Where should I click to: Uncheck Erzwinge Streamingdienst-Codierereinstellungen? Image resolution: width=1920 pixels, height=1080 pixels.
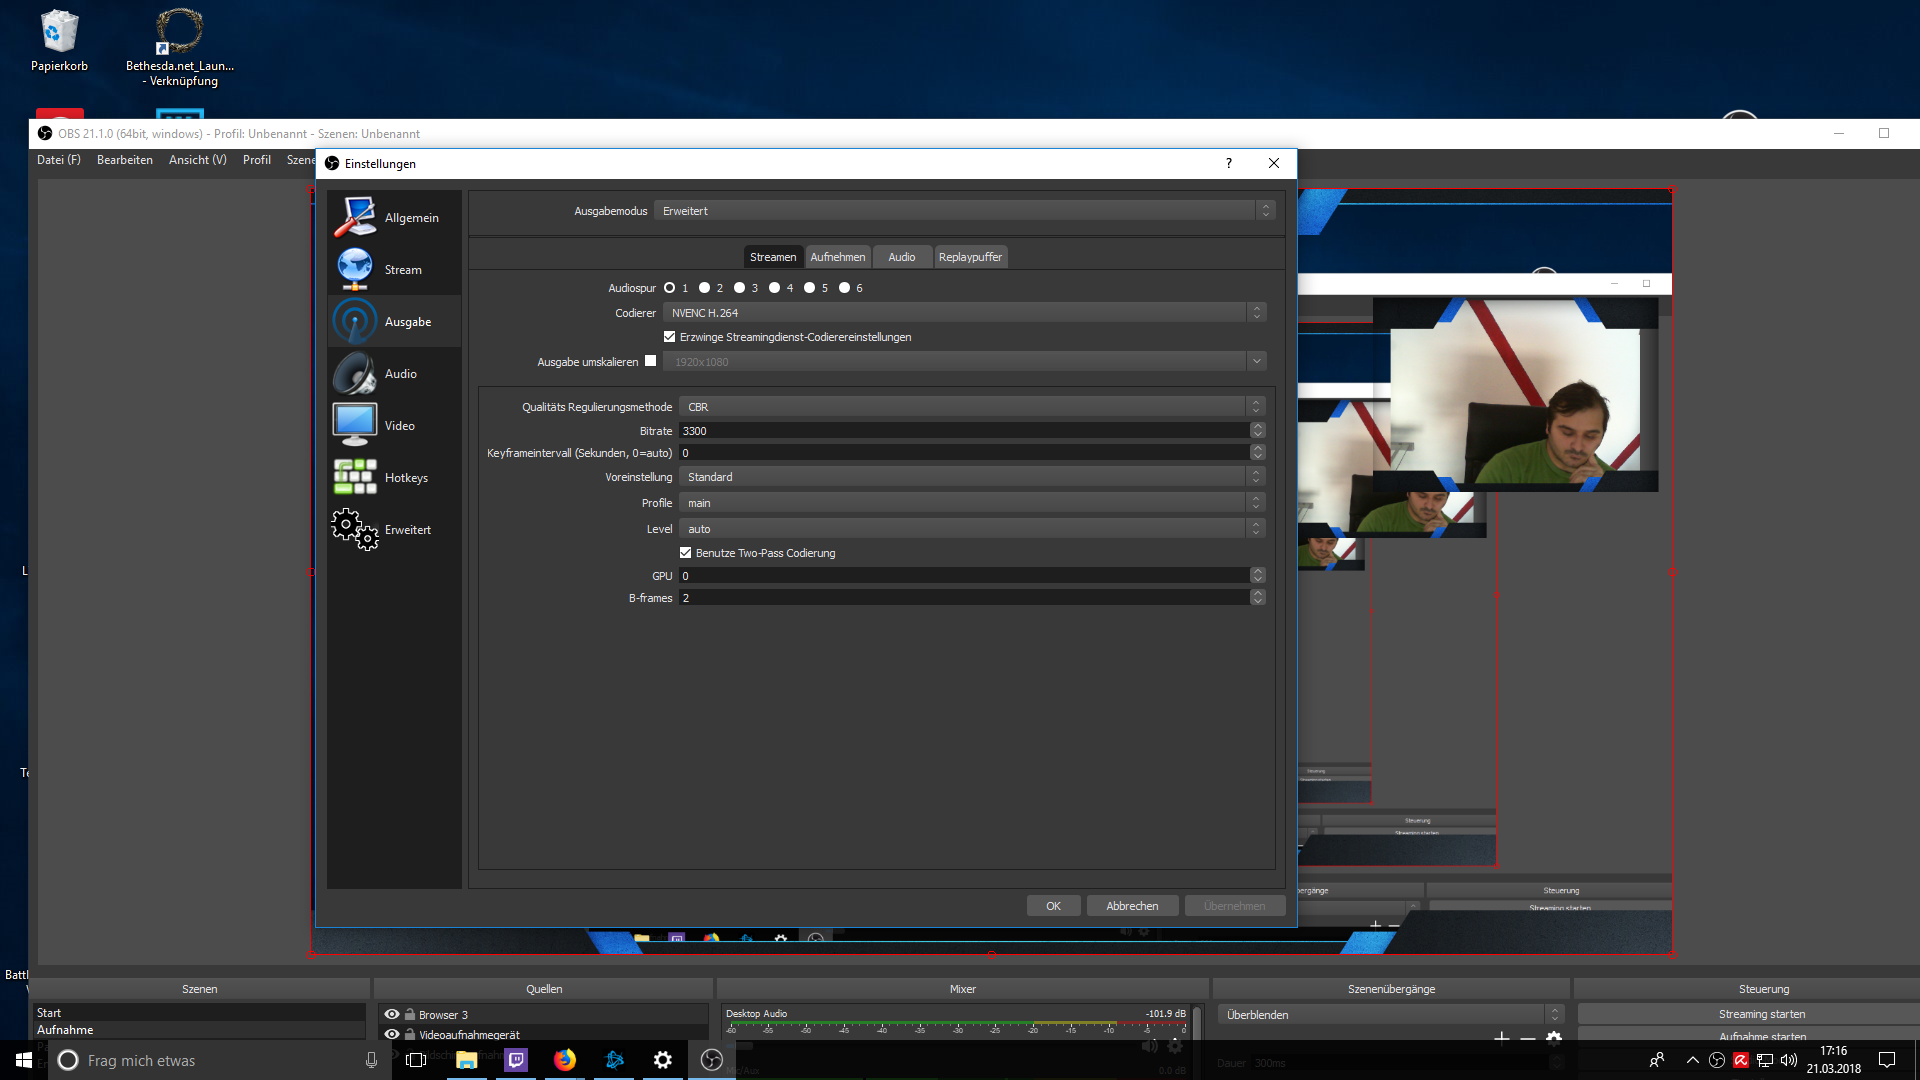[670, 337]
